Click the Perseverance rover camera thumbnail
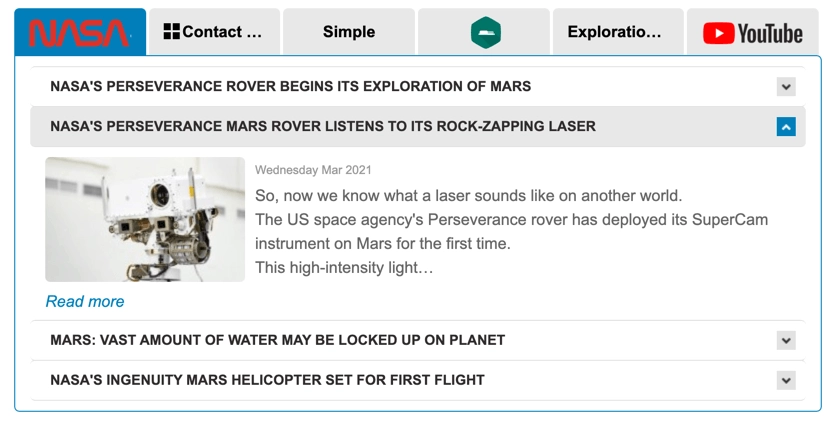Viewport: 832px width, 427px height. tap(145, 219)
